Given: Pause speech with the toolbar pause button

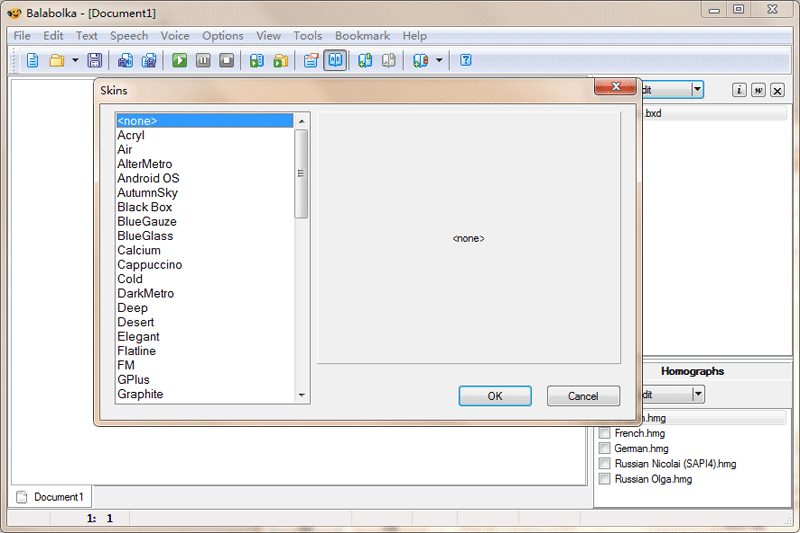Looking at the screenshot, I should click(x=203, y=61).
